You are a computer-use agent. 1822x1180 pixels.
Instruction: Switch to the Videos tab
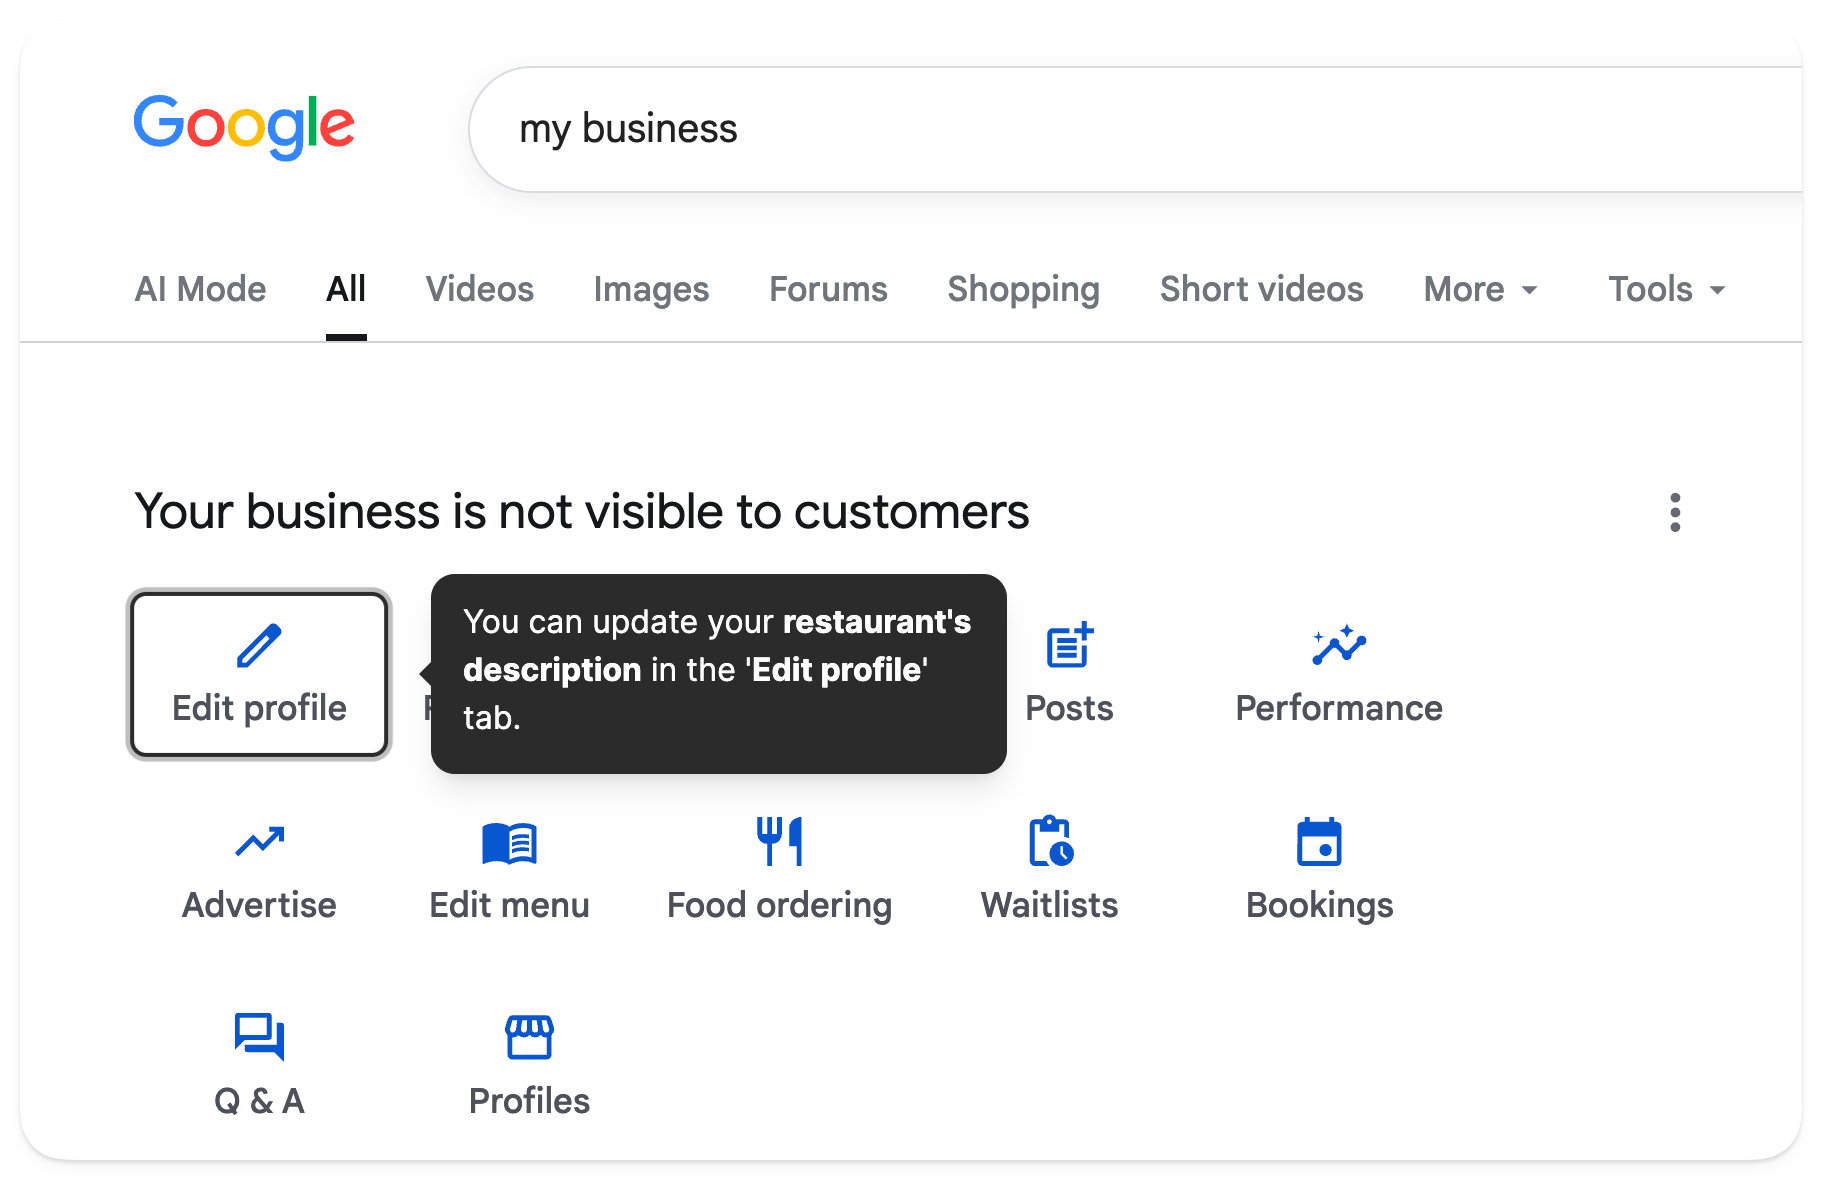coord(480,290)
